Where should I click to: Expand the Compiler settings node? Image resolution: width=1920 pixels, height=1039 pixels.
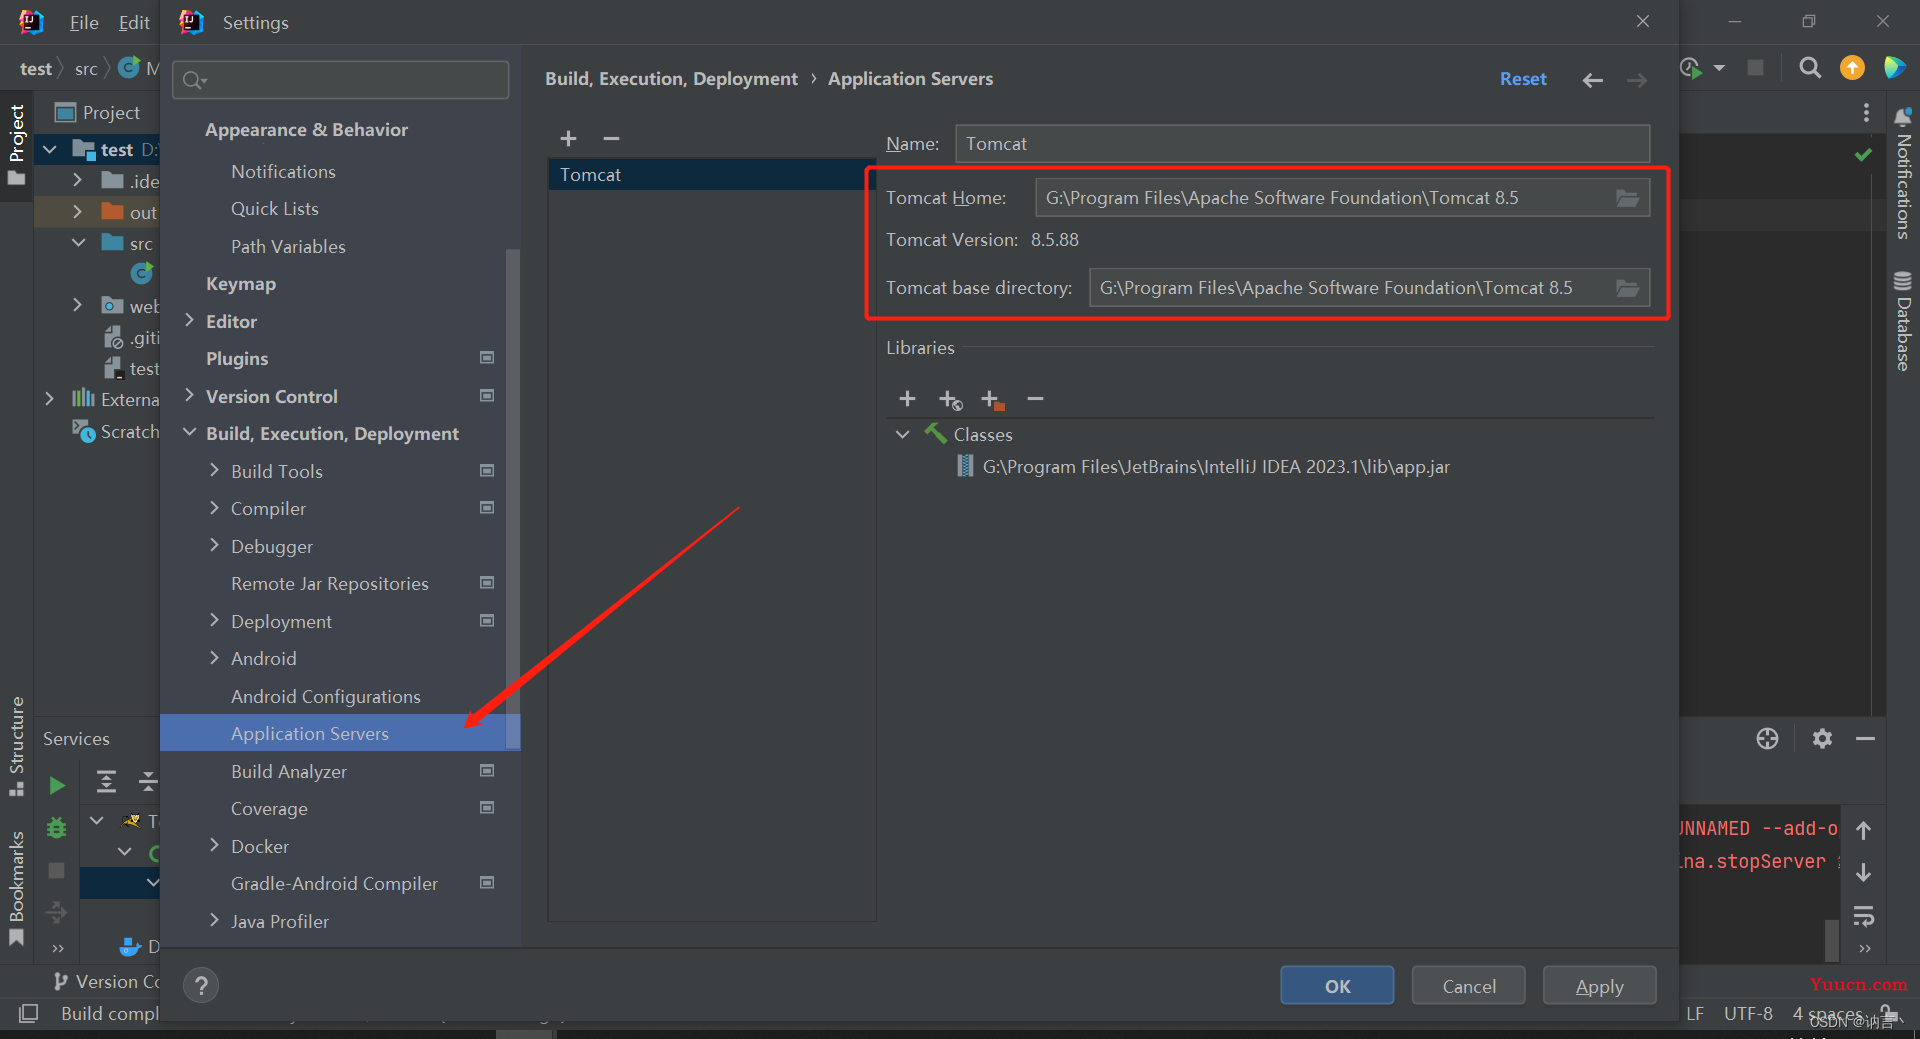214,508
